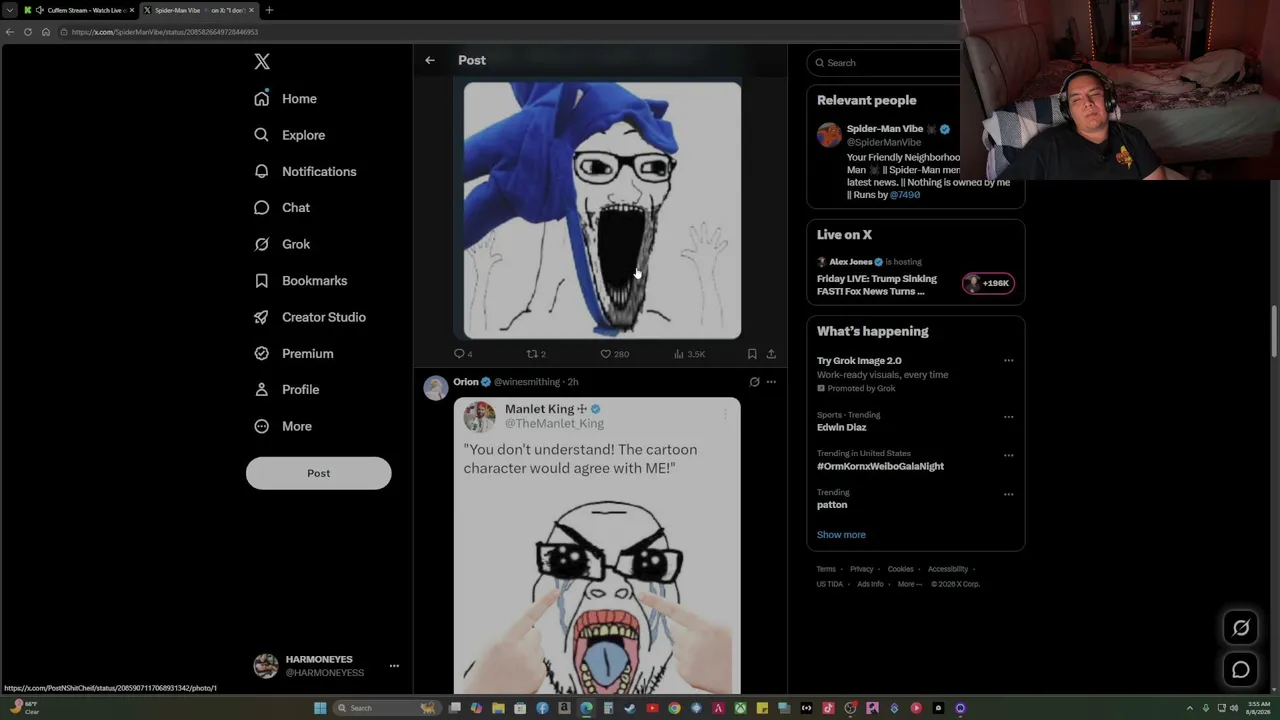Open the @winesmithing handle link
The image size is (1280, 720).
(x=527, y=382)
